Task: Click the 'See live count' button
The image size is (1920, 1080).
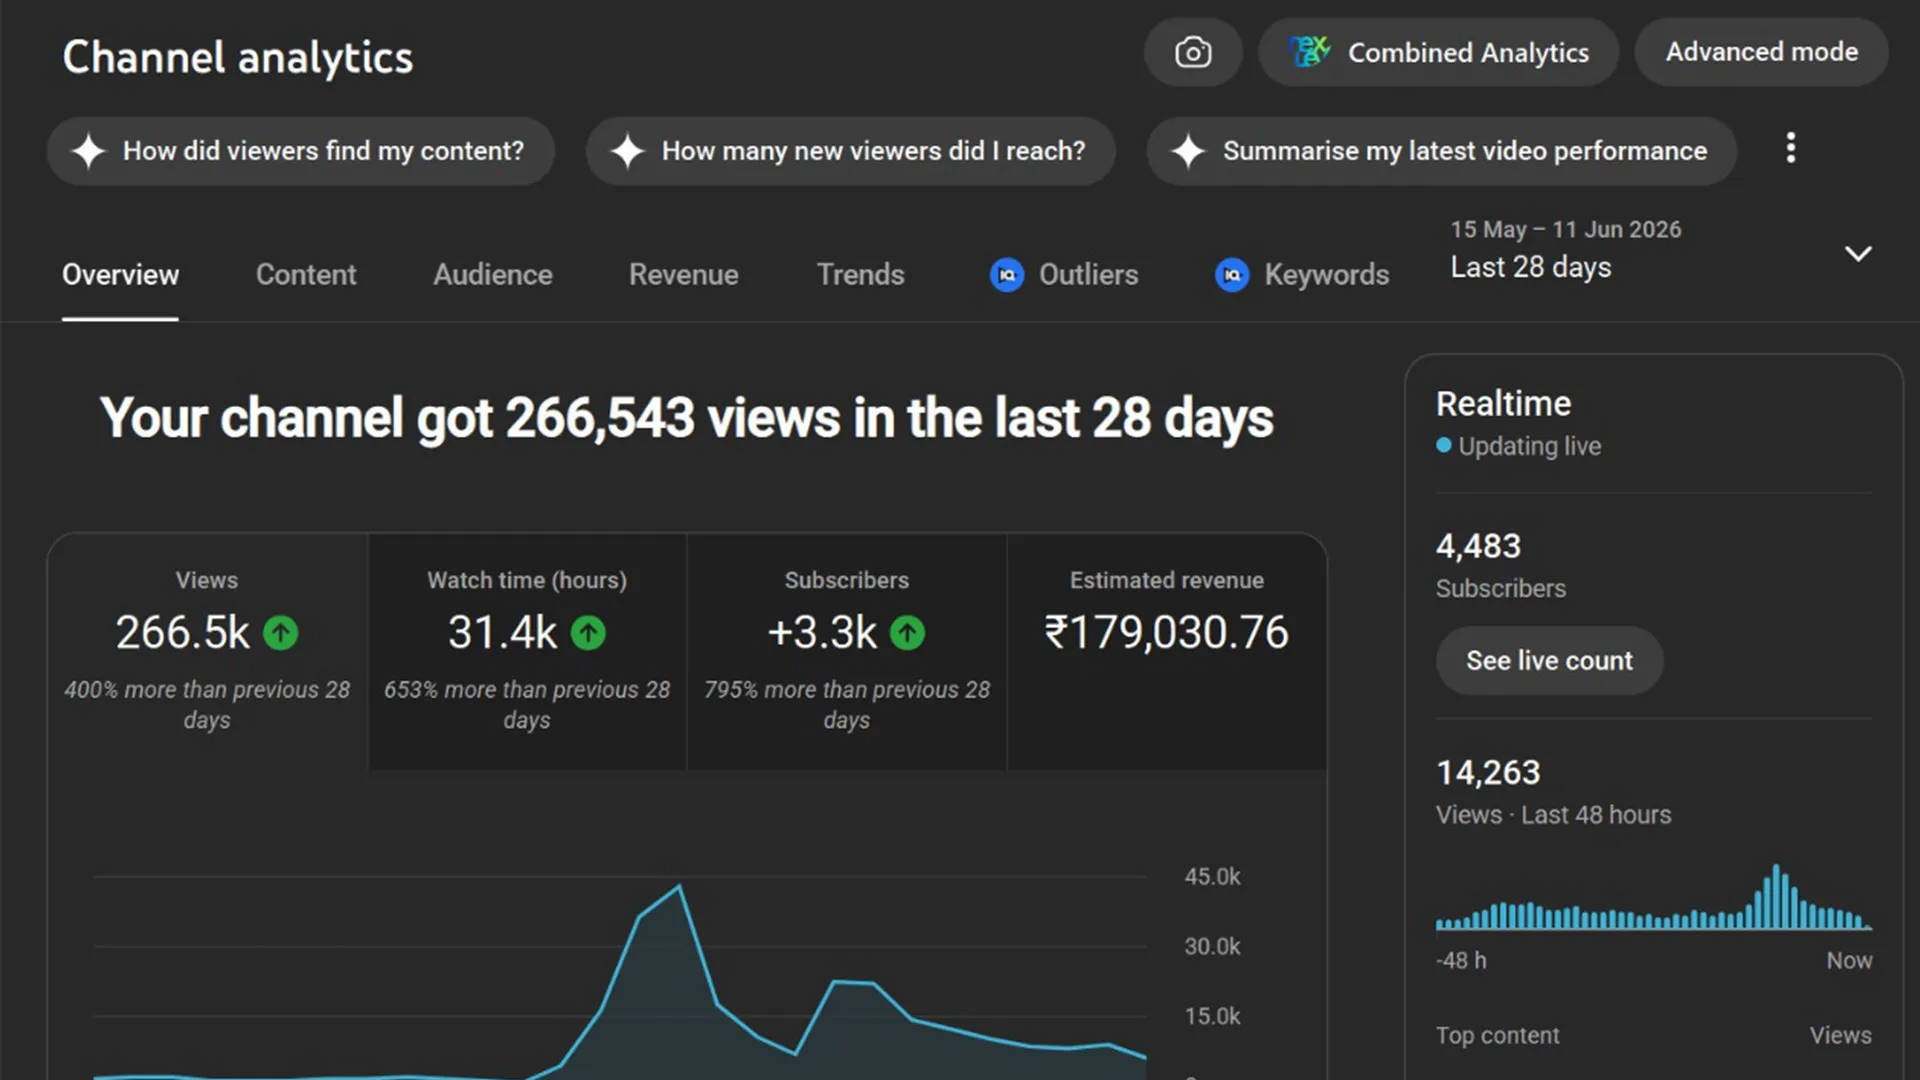Action: pyautogui.click(x=1549, y=661)
